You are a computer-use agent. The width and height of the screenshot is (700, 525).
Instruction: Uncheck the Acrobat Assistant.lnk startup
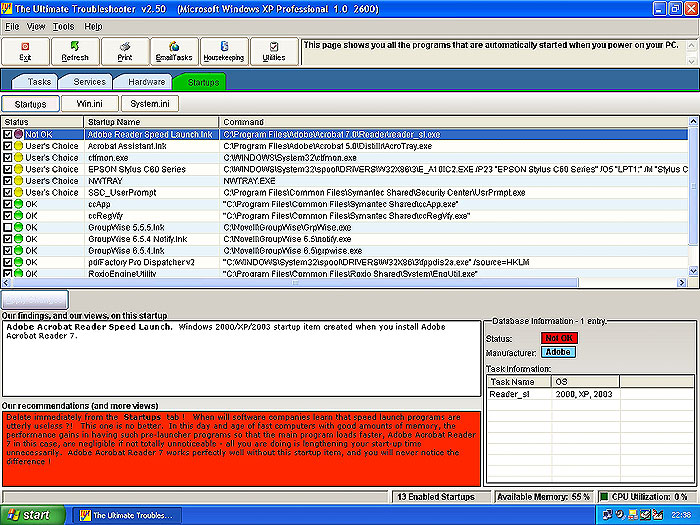pos(8,146)
